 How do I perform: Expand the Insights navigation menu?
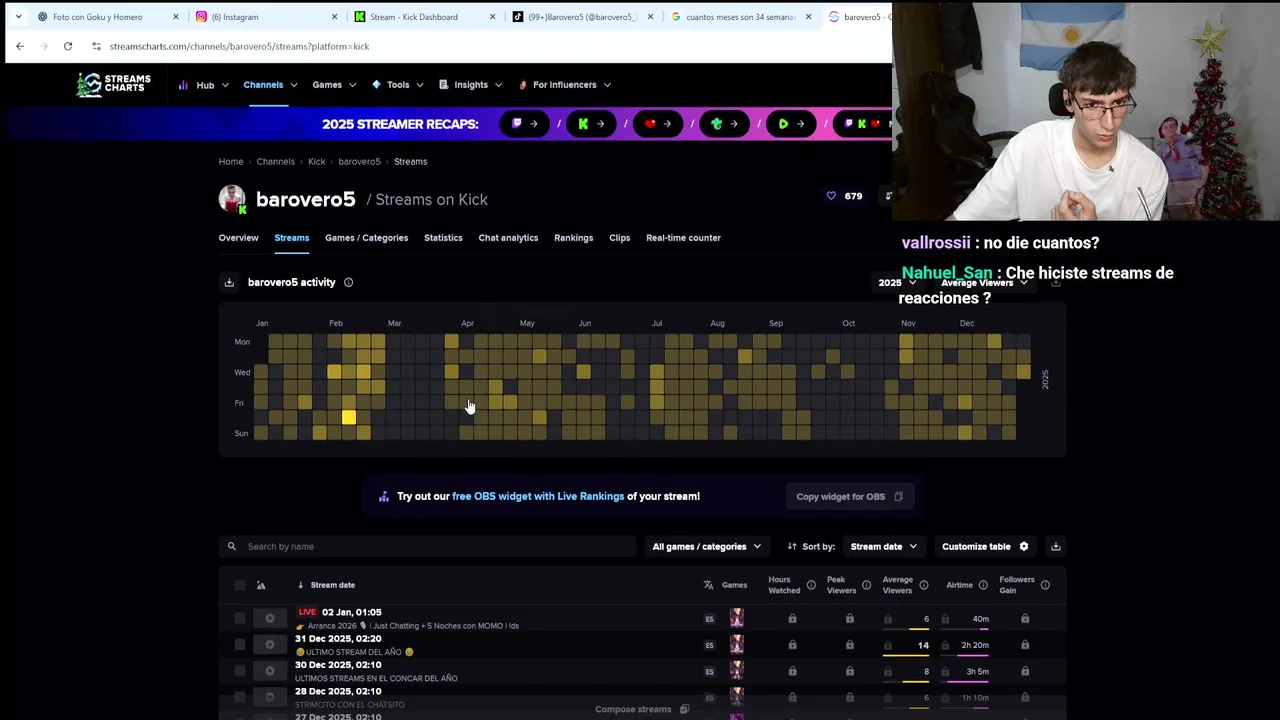(x=470, y=85)
